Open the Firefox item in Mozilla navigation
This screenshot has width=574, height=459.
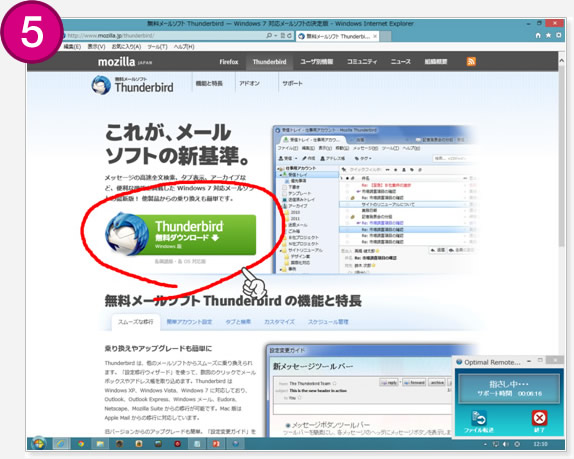coord(229,62)
